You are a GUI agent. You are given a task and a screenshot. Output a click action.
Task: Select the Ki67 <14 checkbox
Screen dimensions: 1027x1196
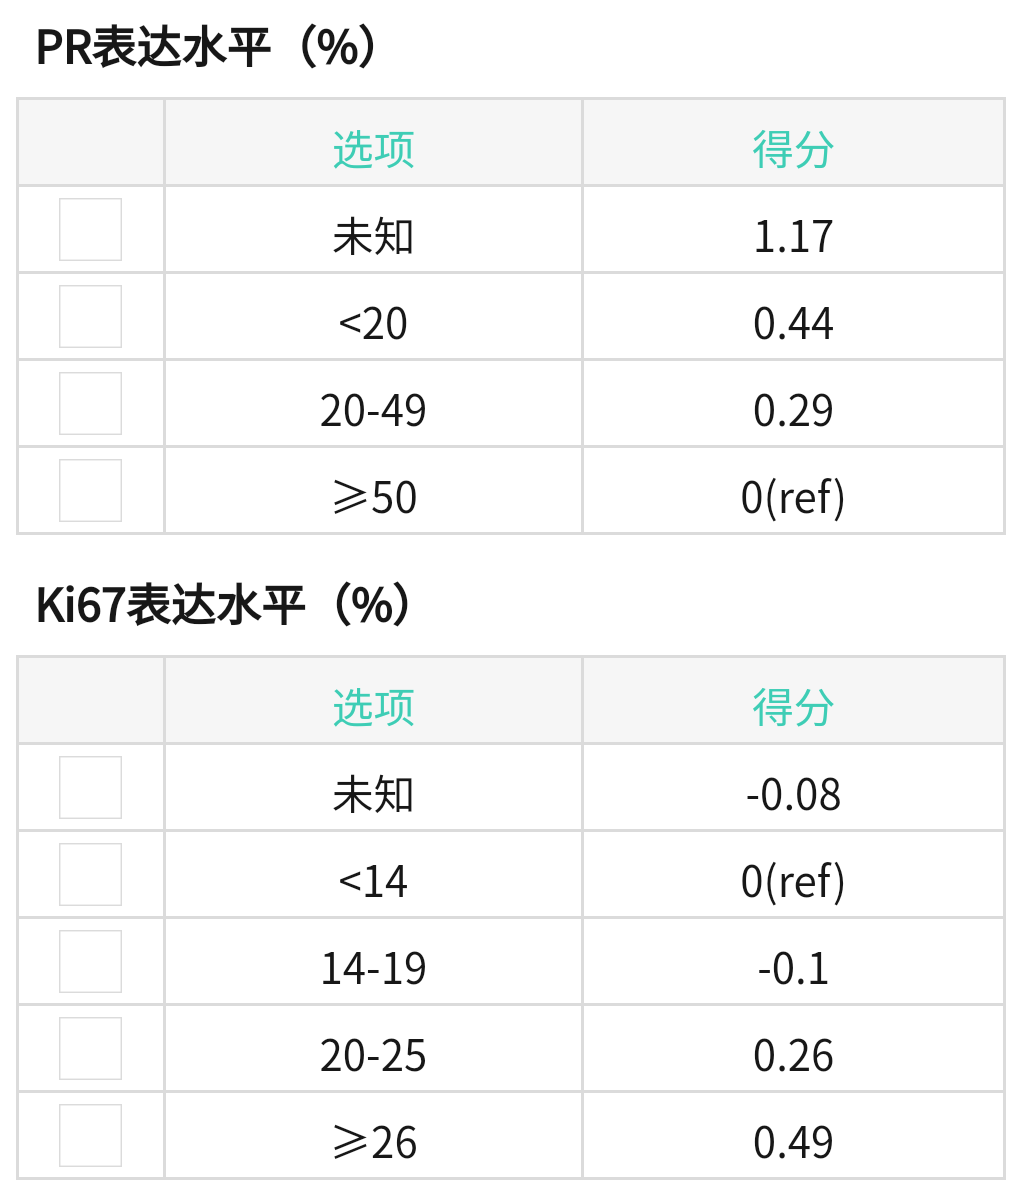(x=90, y=874)
